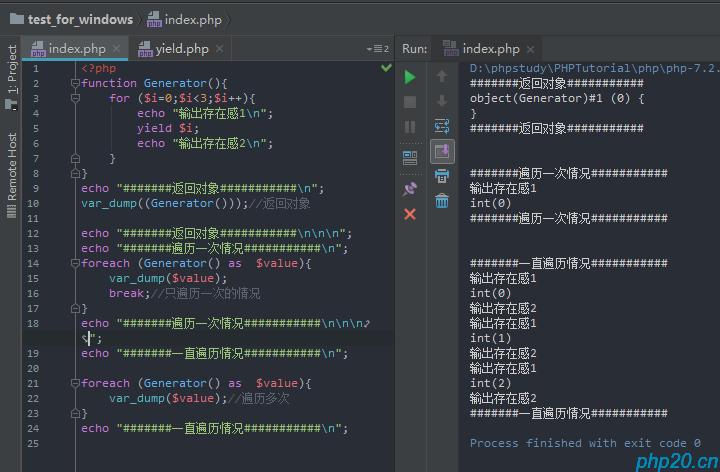
Task: Click 'object(Generator)#1 (0) {' console line
Action: [557, 98]
